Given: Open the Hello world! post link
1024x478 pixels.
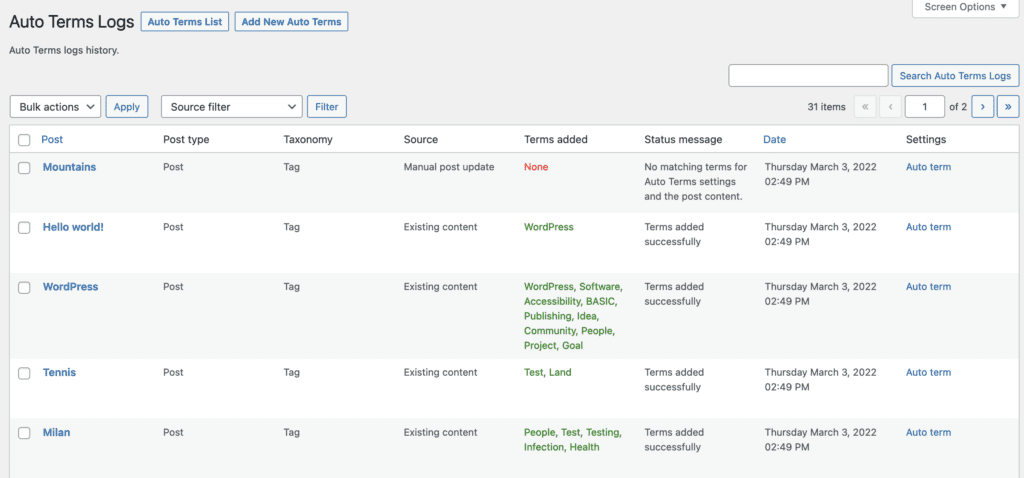Looking at the screenshot, I should click(x=73, y=227).
